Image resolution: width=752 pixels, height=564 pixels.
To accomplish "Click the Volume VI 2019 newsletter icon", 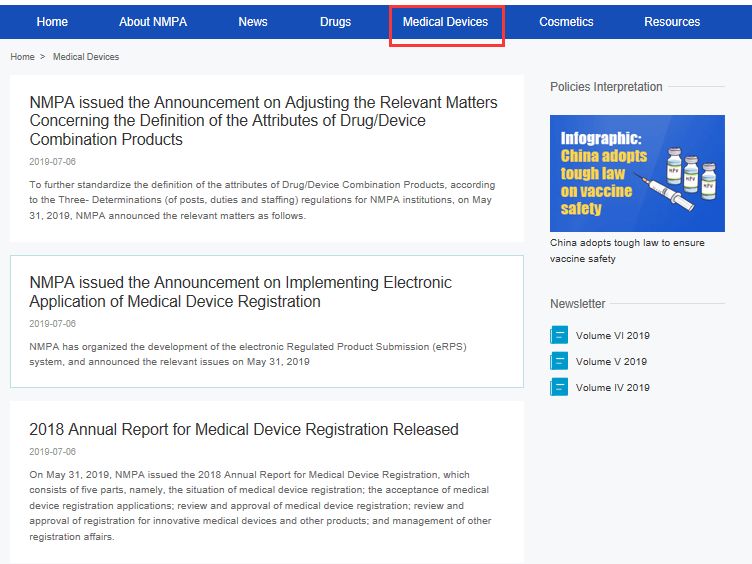I will point(559,336).
